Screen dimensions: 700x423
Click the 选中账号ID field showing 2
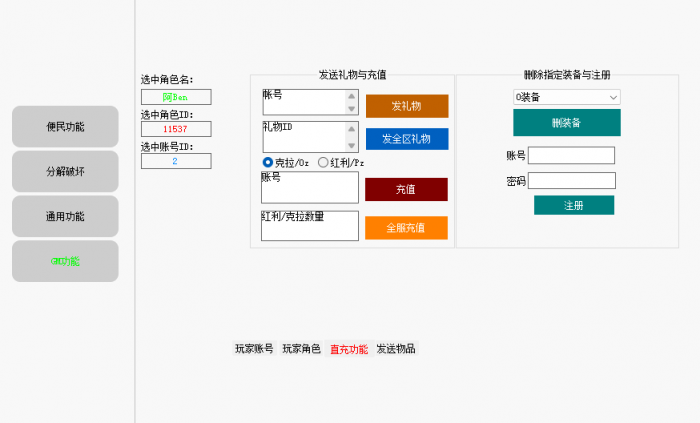176,161
